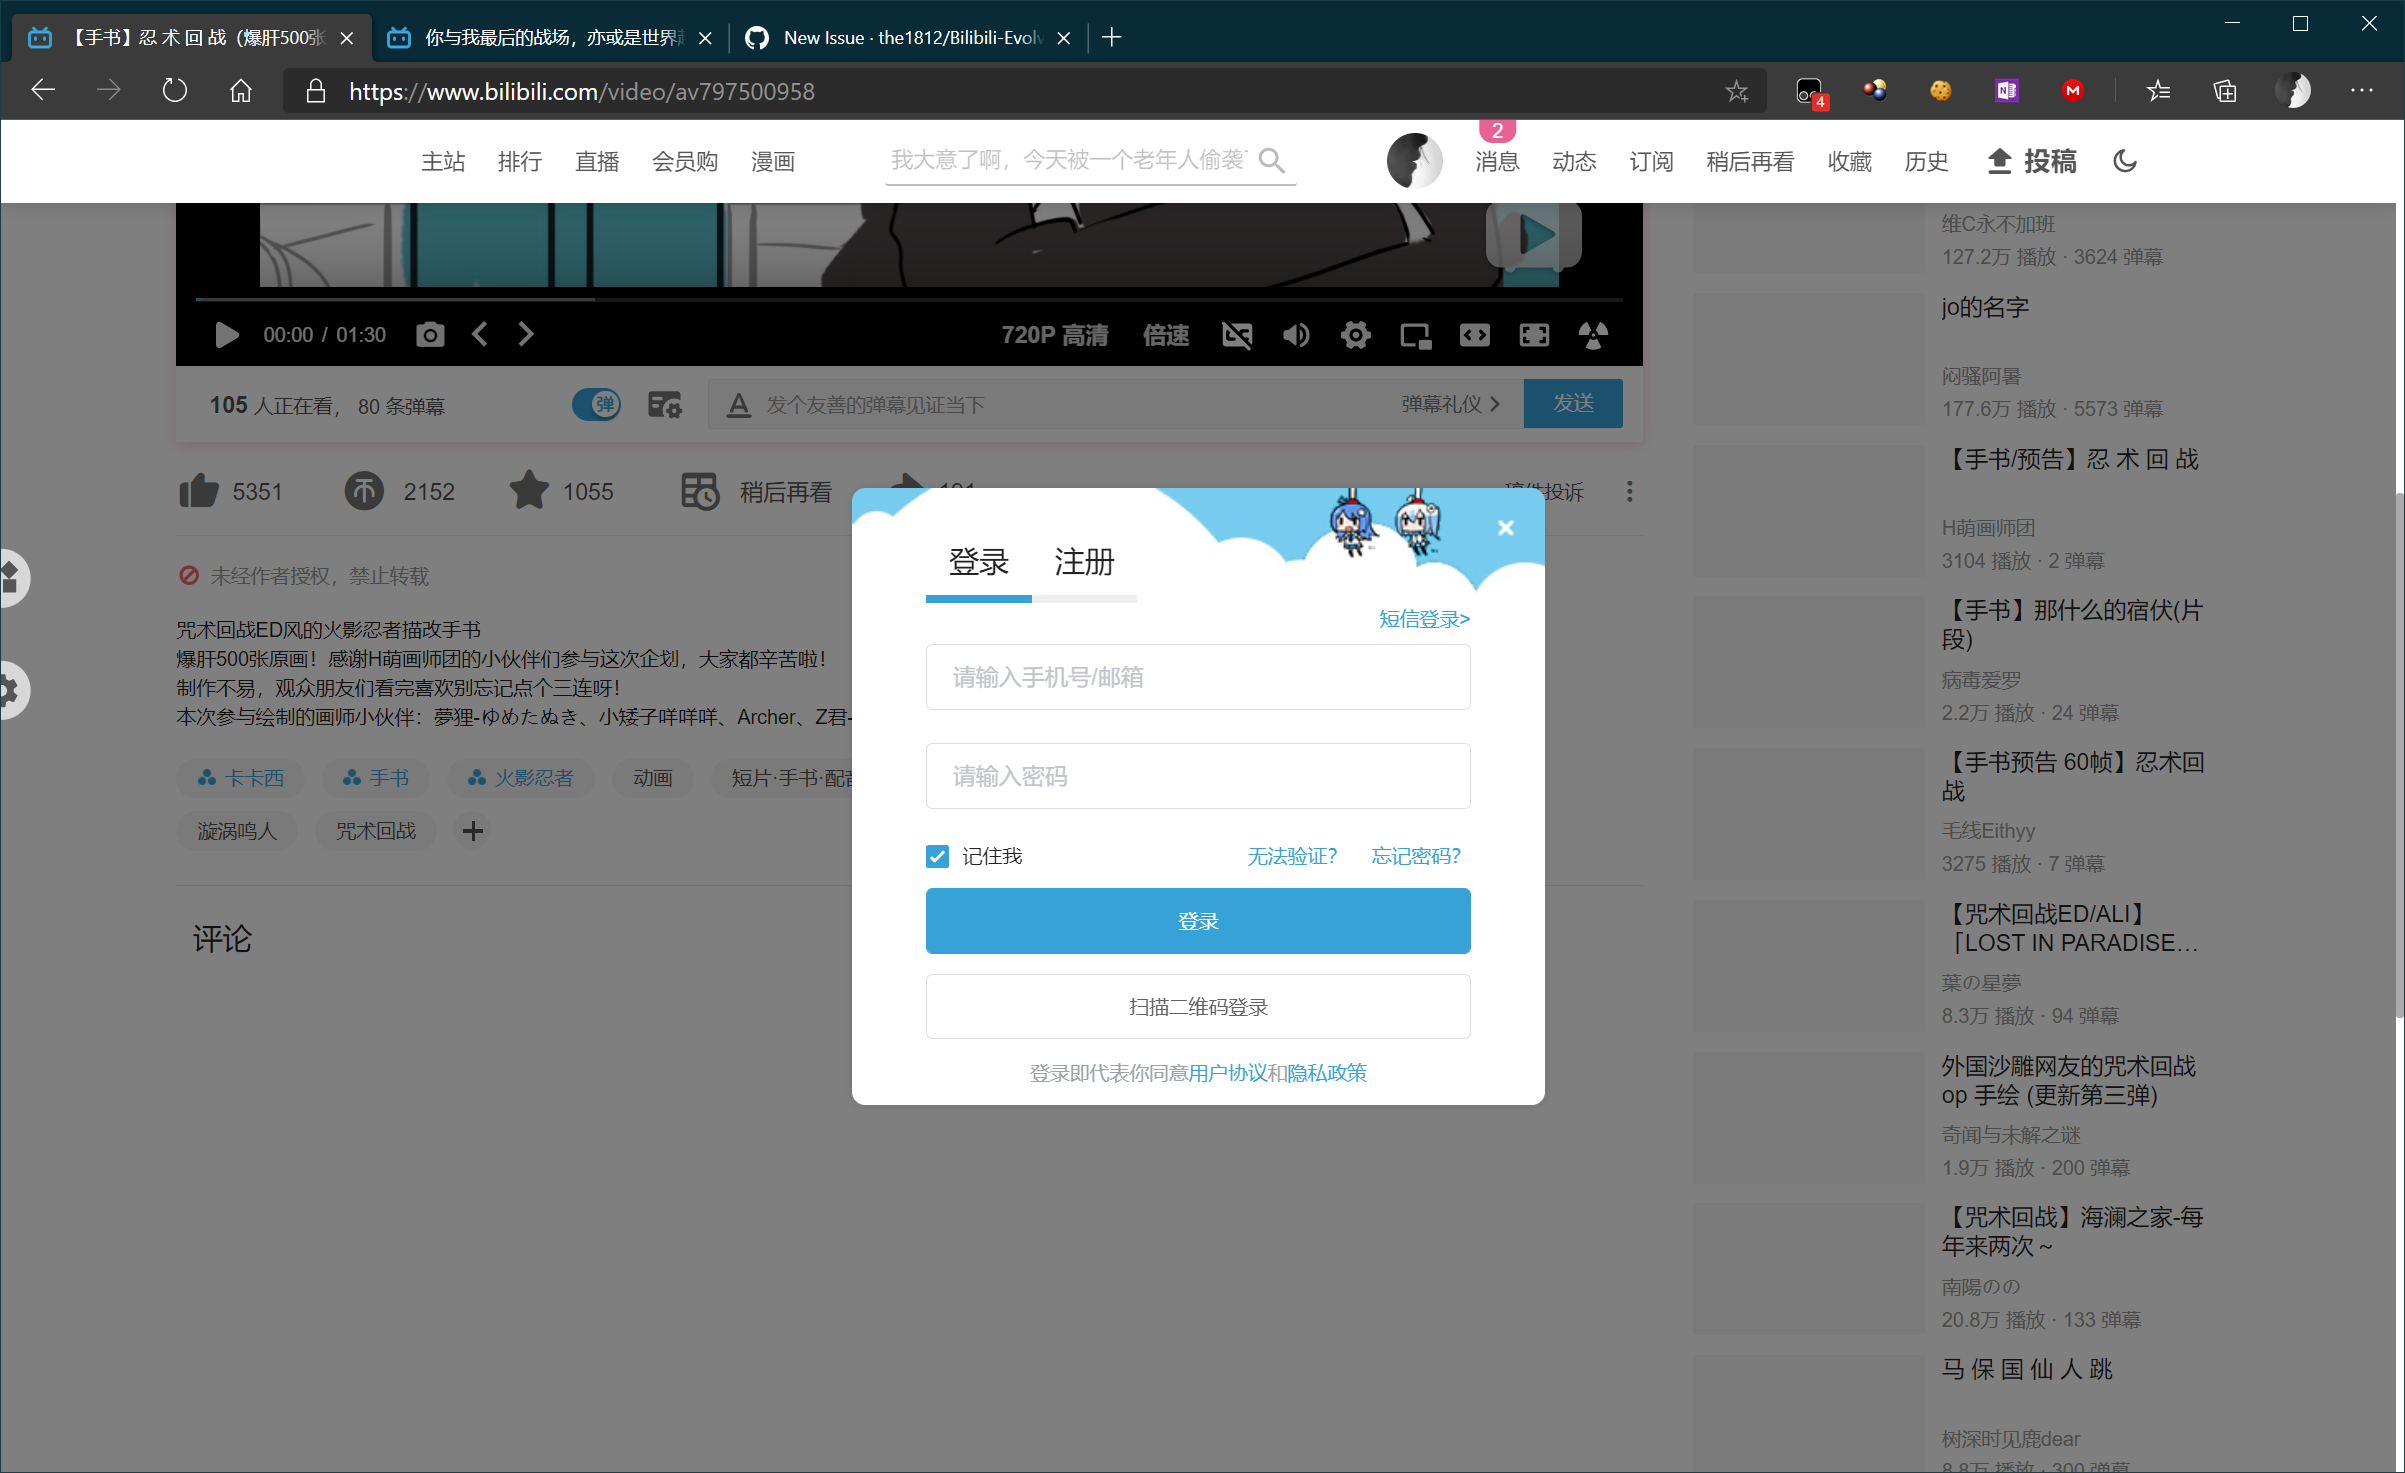The height and width of the screenshot is (1473, 2405).
Task: Toggle dark mode moon icon
Action: tap(2125, 161)
